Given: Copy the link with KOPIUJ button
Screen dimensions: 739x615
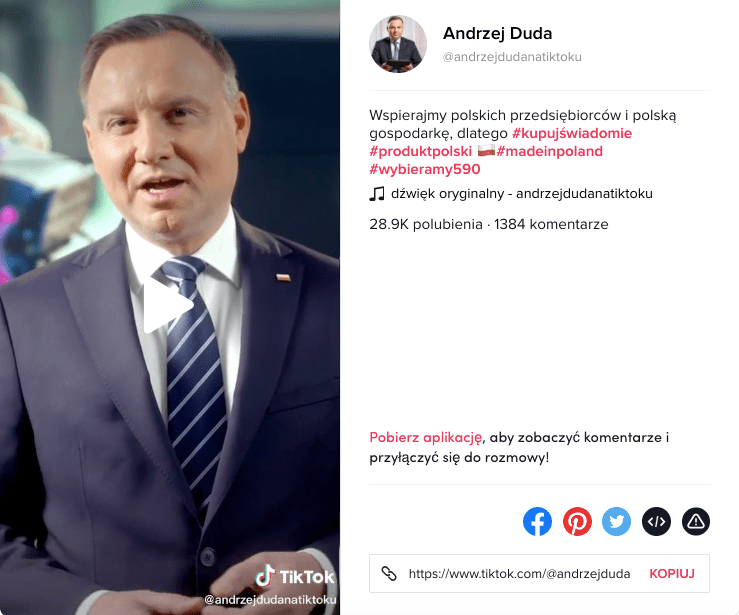Looking at the screenshot, I should coord(672,574).
